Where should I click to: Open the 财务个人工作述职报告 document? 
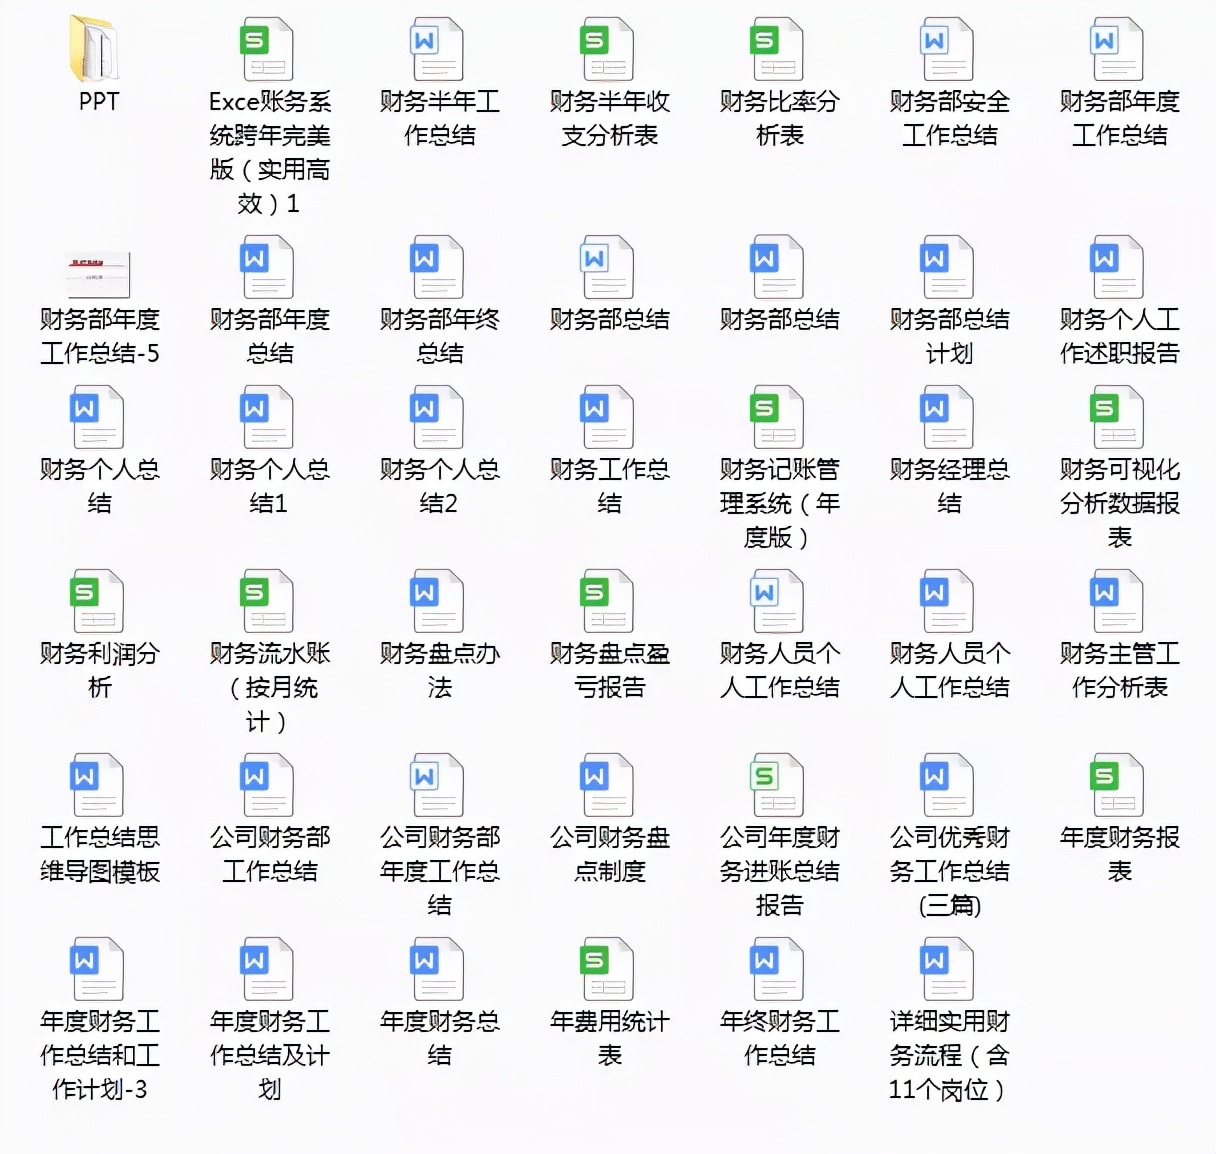[x=1117, y=268]
